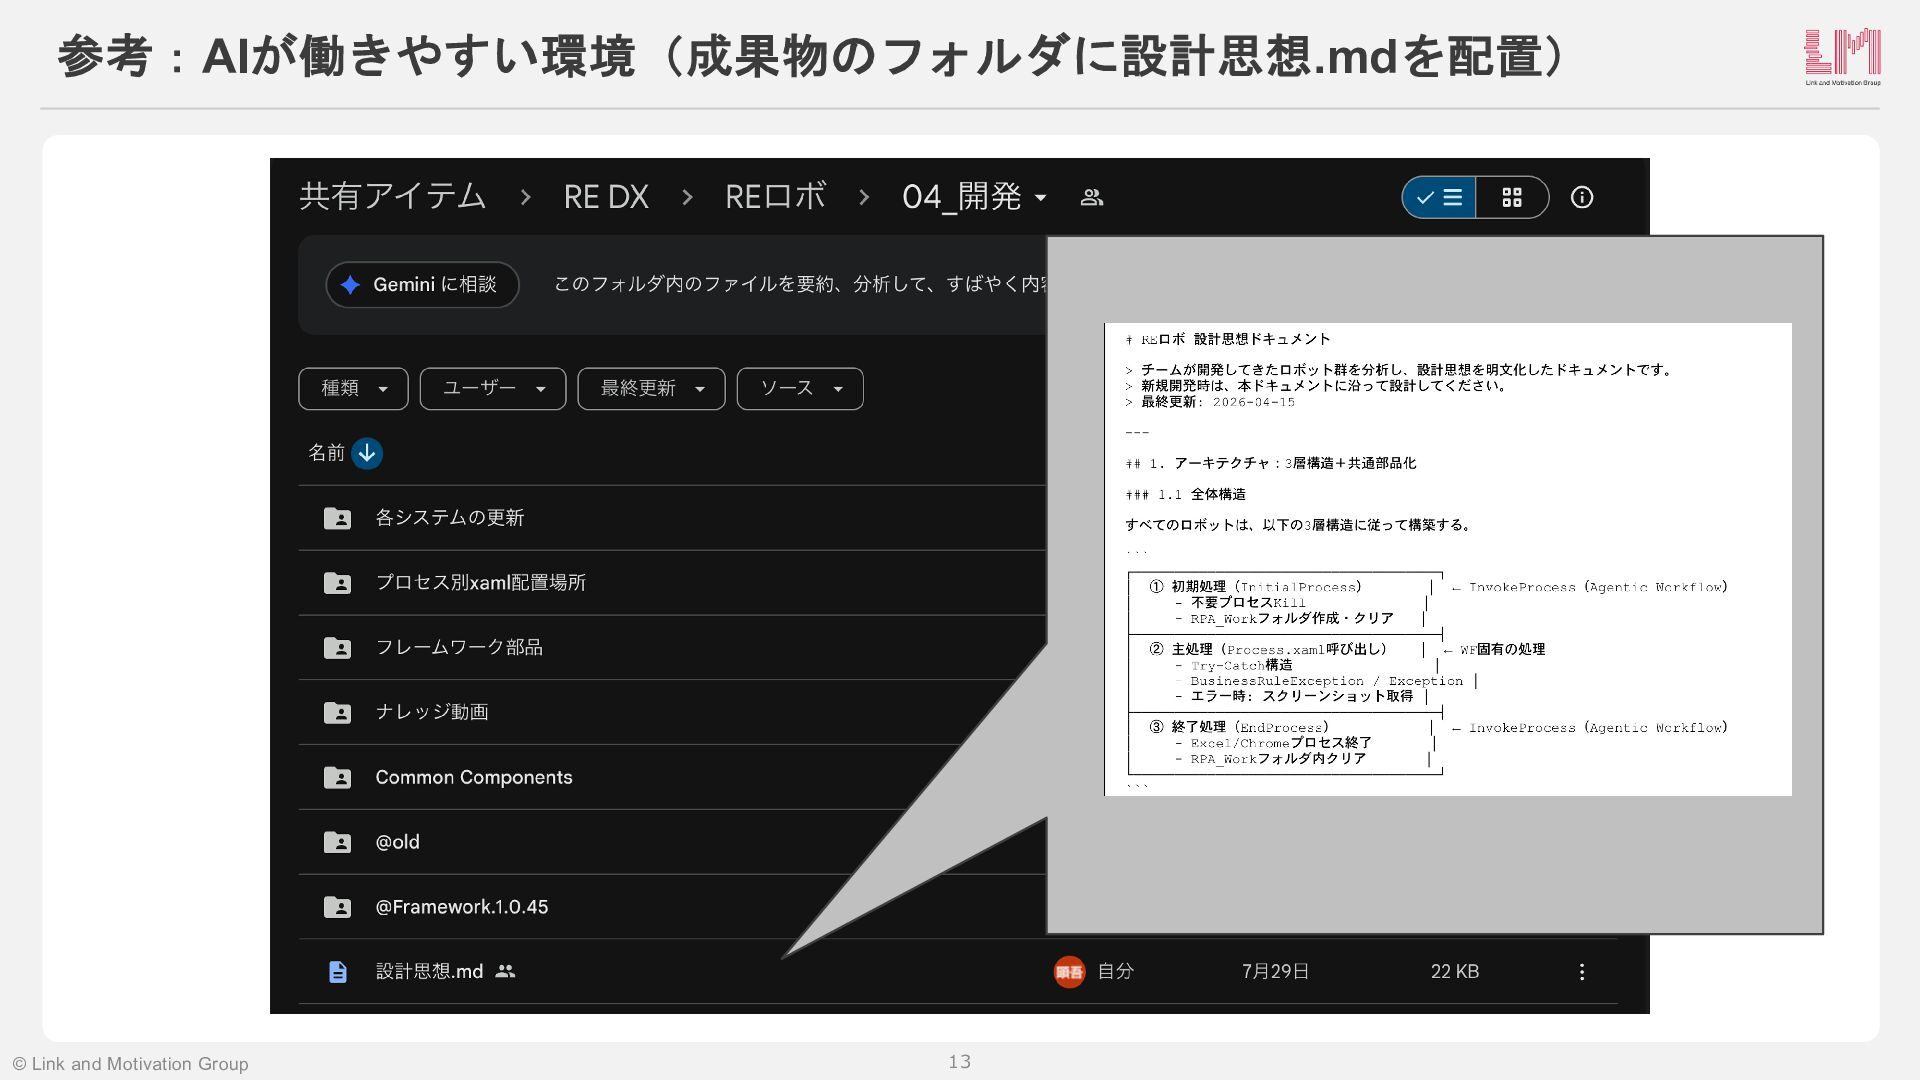Open the ソース filter dropdown
The image size is (1920, 1080).
[x=800, y=389]
